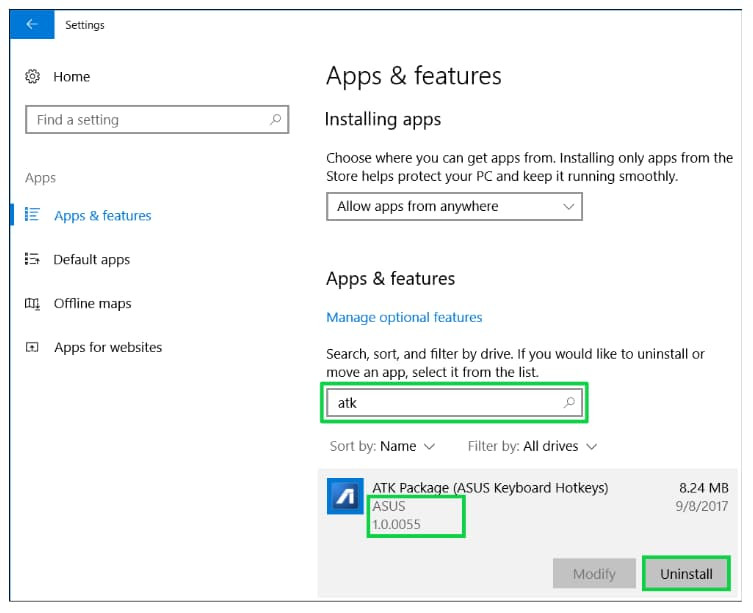The image size is (753, 613).
Task: Open Apps for websites section
Action: coord(108,347)
